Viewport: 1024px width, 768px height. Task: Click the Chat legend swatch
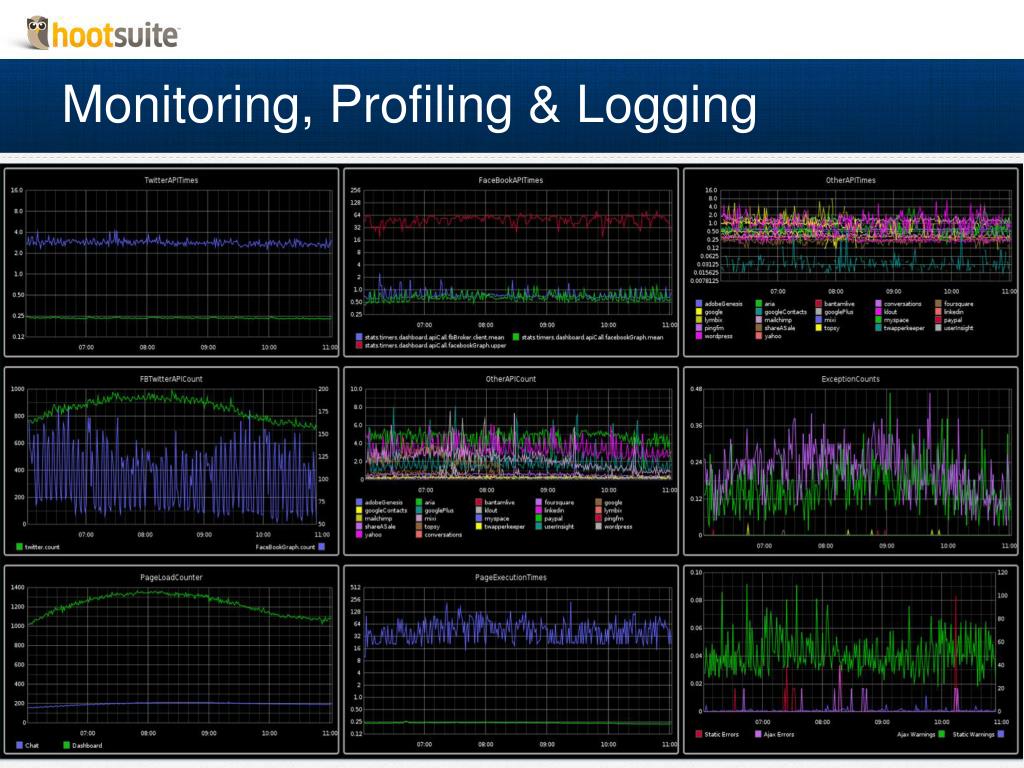(19, 745)
